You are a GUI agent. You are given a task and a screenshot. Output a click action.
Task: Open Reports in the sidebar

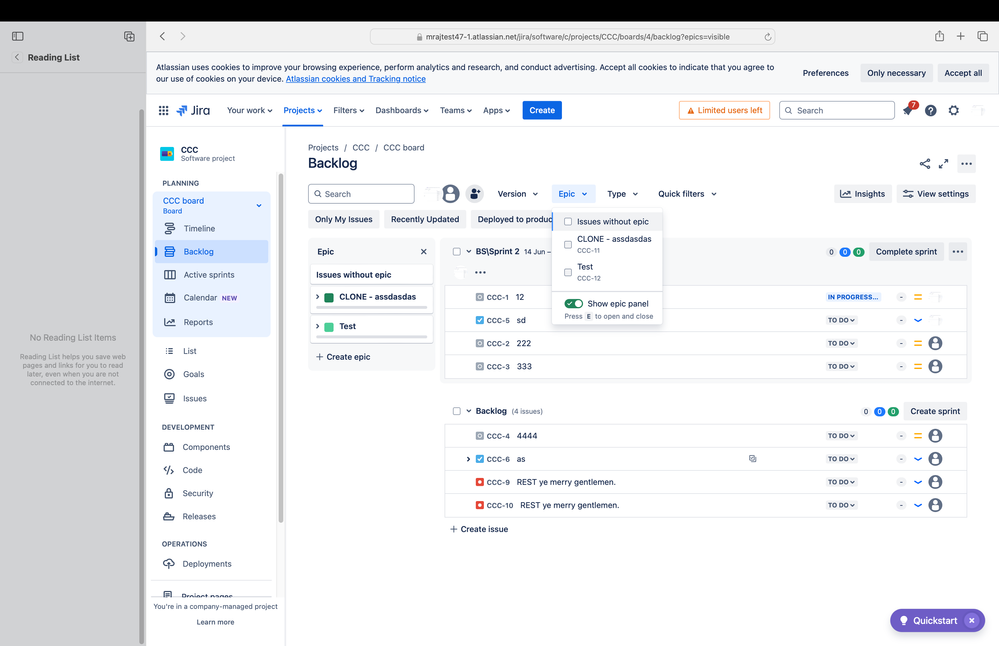point(198,322)
